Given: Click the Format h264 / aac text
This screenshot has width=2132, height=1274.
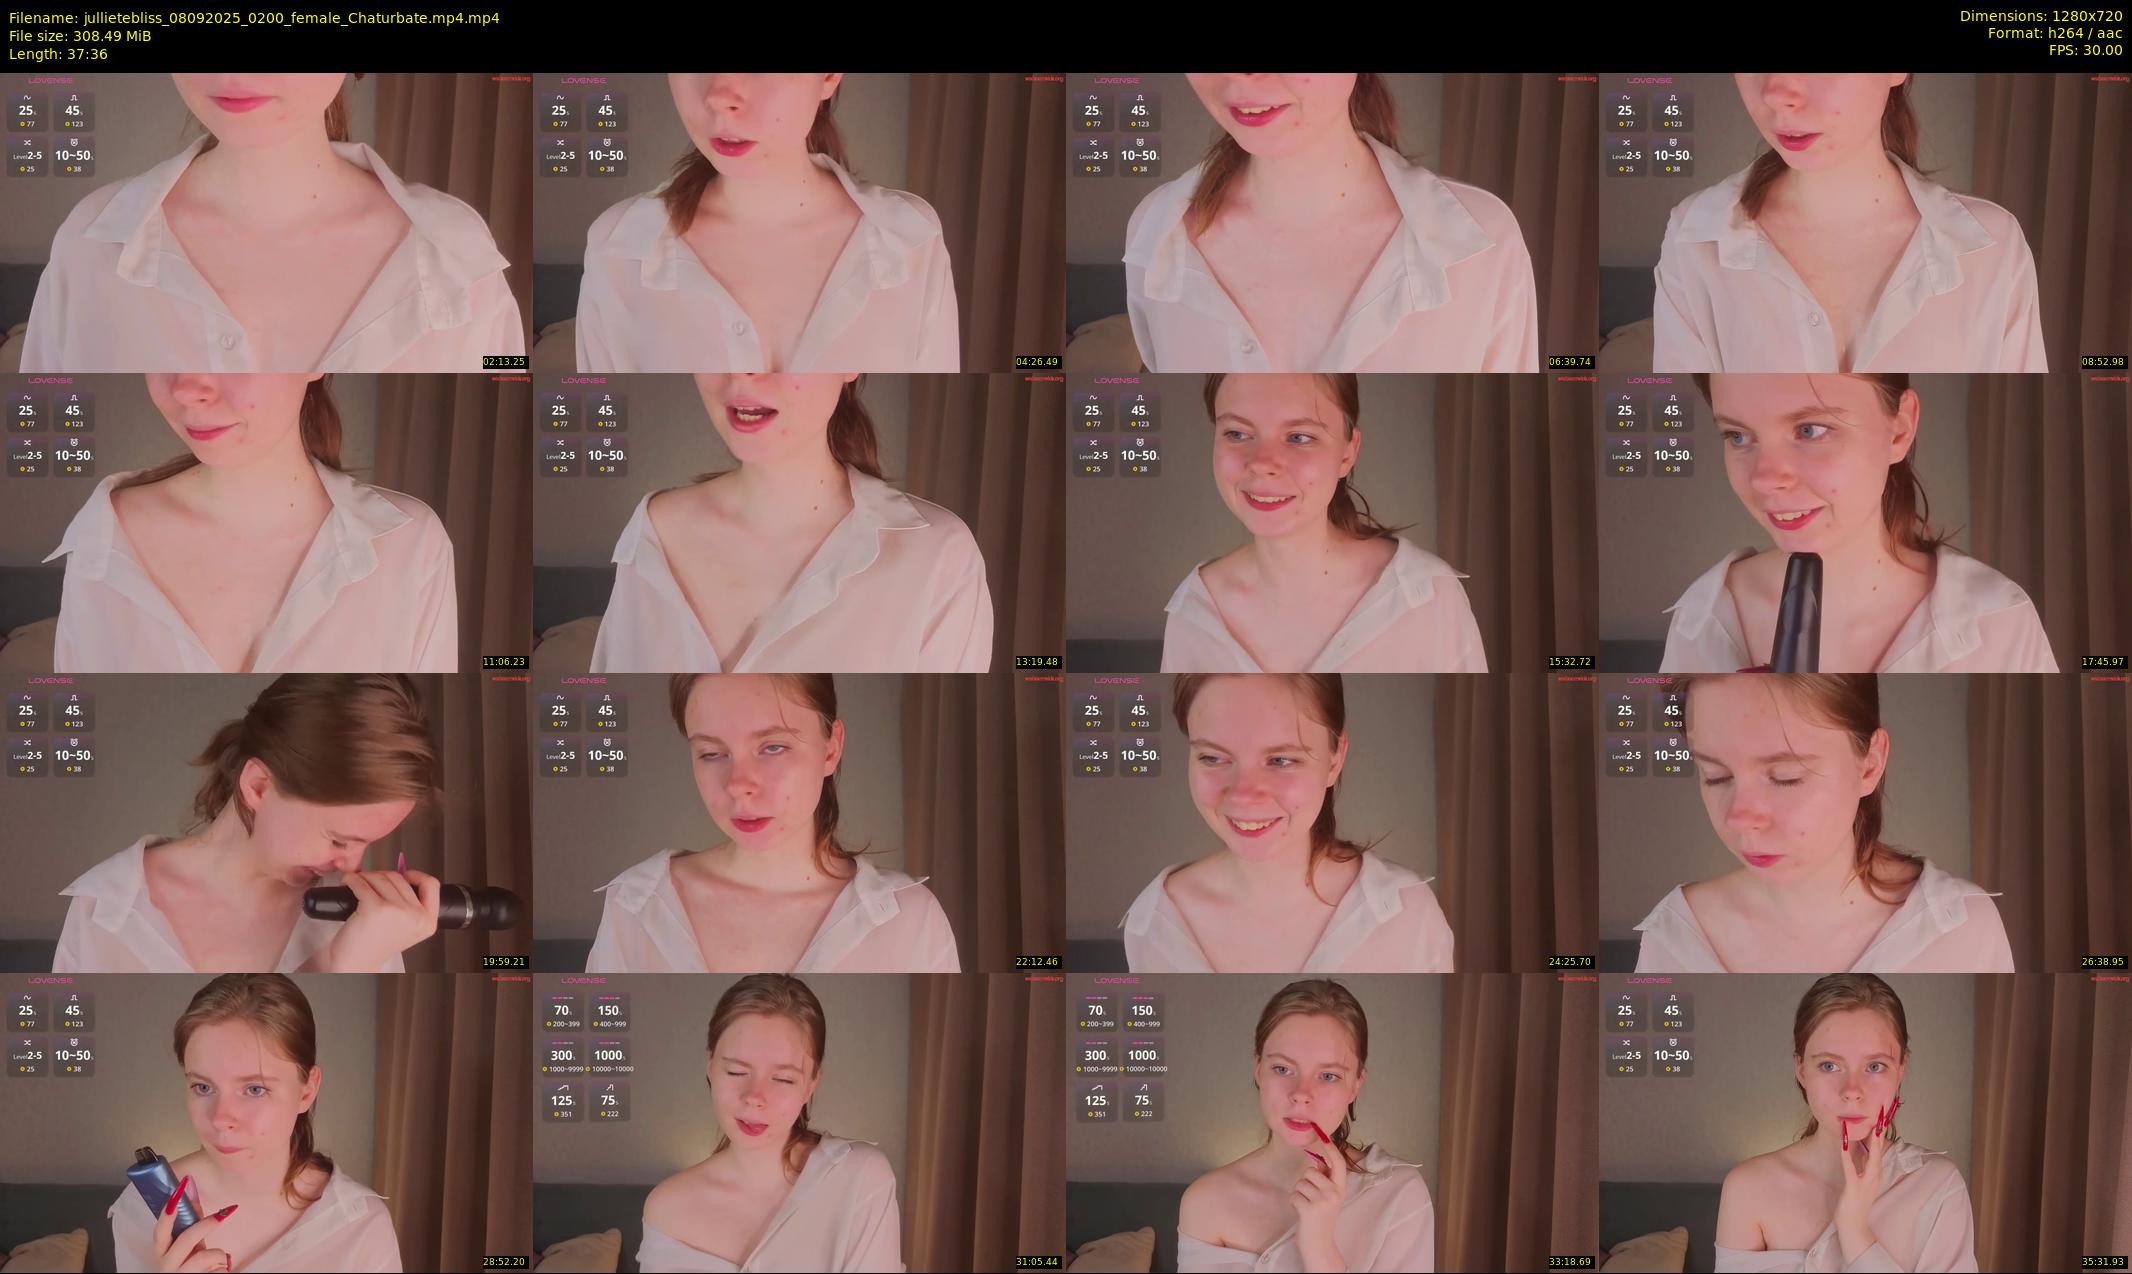Looking at the screenshot, I should coord(2054,33).
